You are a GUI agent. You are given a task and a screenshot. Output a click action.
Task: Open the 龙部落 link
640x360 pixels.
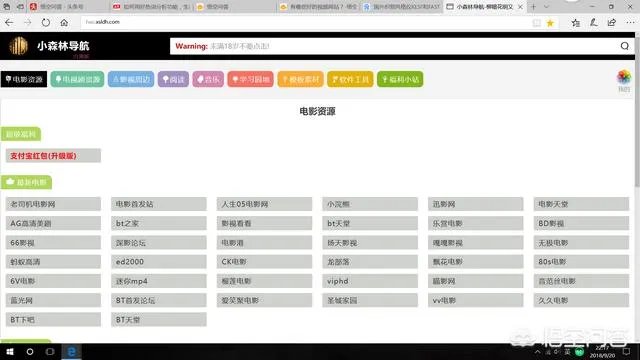[370, 262]
